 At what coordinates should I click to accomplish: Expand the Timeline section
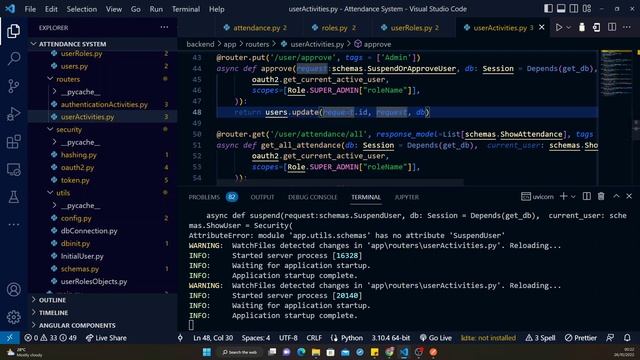102,313
